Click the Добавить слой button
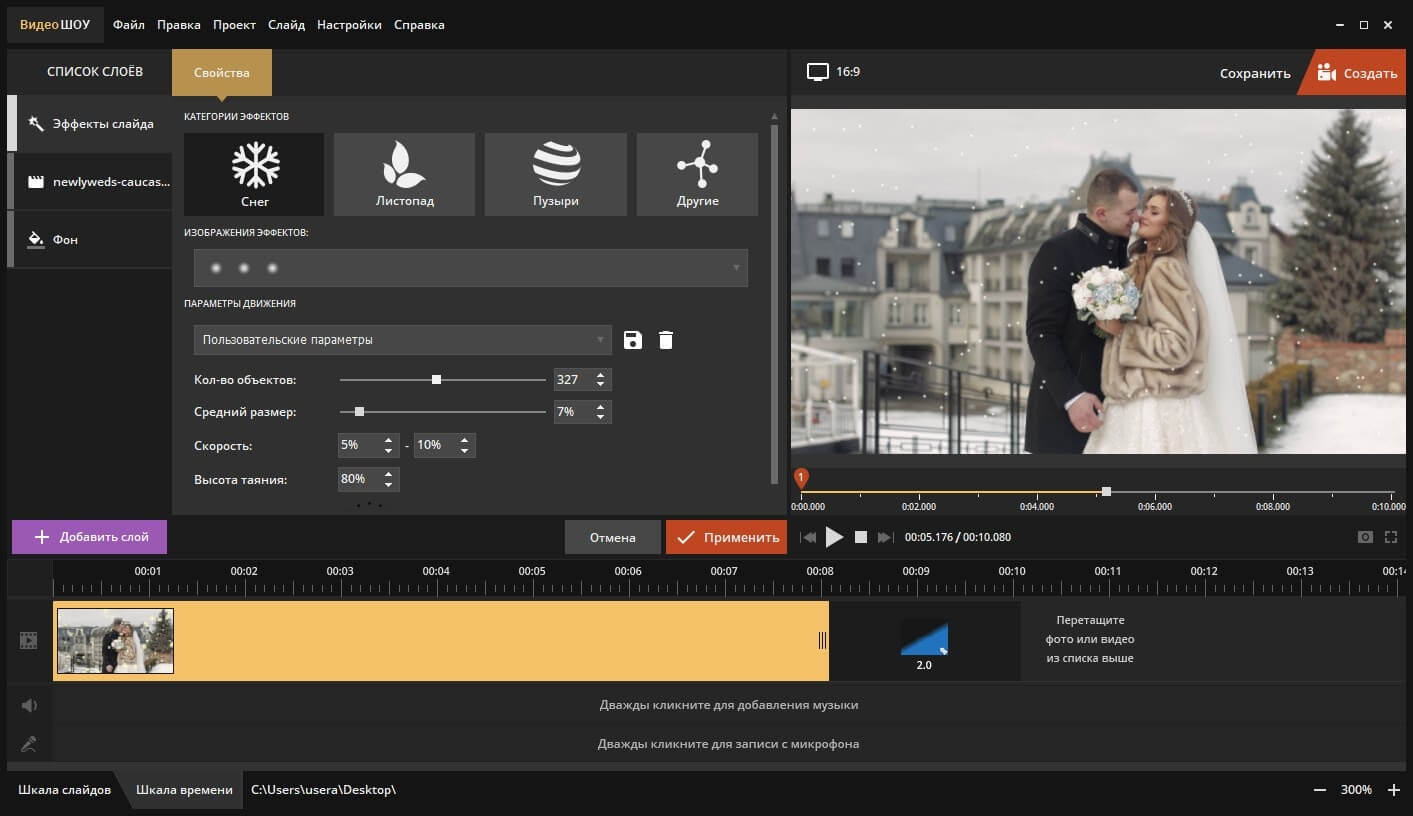1413x816 pixels. click(x=90, y=537)
